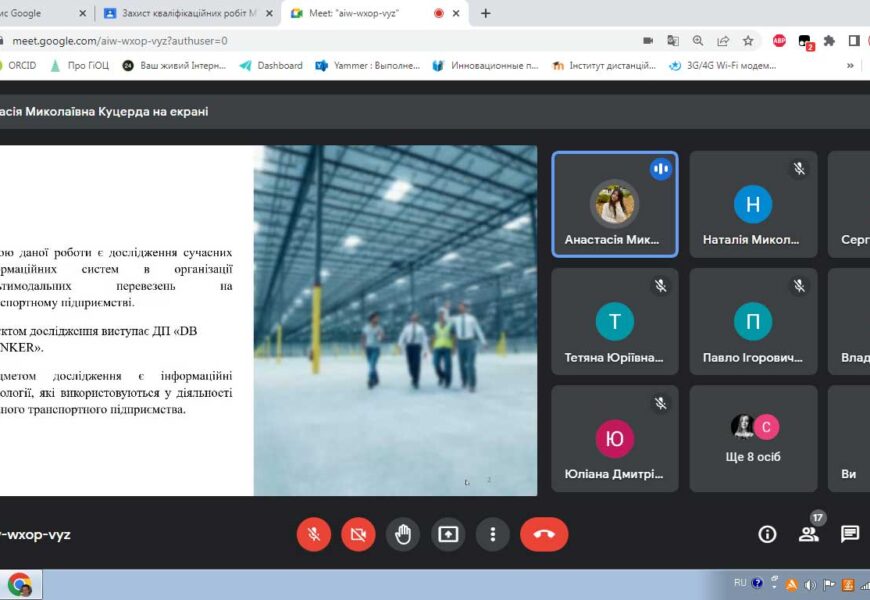The width and height of the screenshot is (870, 600).
Task: Click the Present now screen share icon
Action: click(x=448, y=534)
